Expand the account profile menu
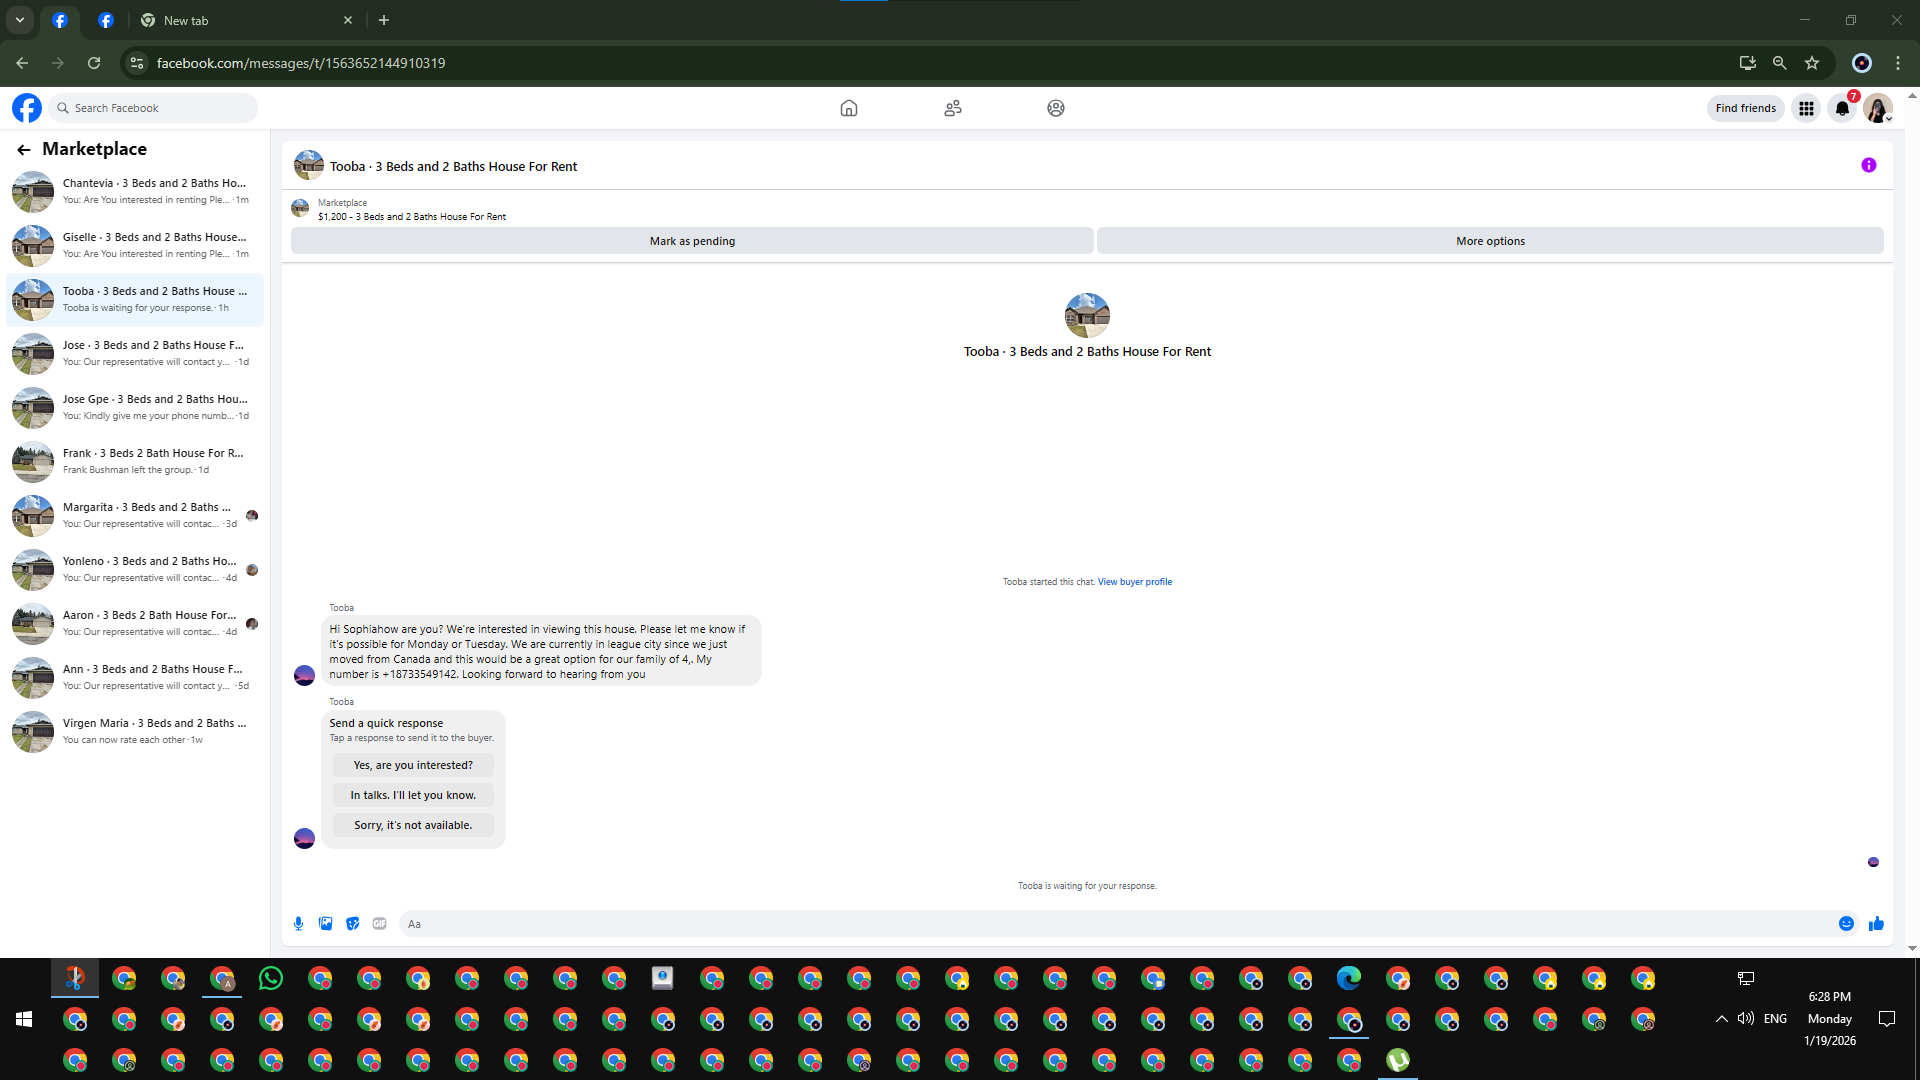 point(1878,108)
